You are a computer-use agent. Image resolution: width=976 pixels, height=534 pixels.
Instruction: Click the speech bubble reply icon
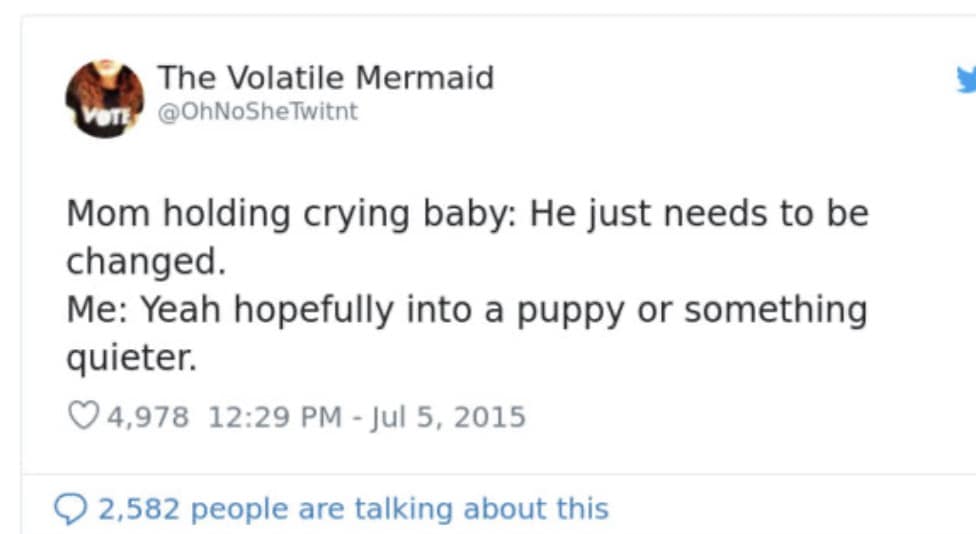click(70, 508)
